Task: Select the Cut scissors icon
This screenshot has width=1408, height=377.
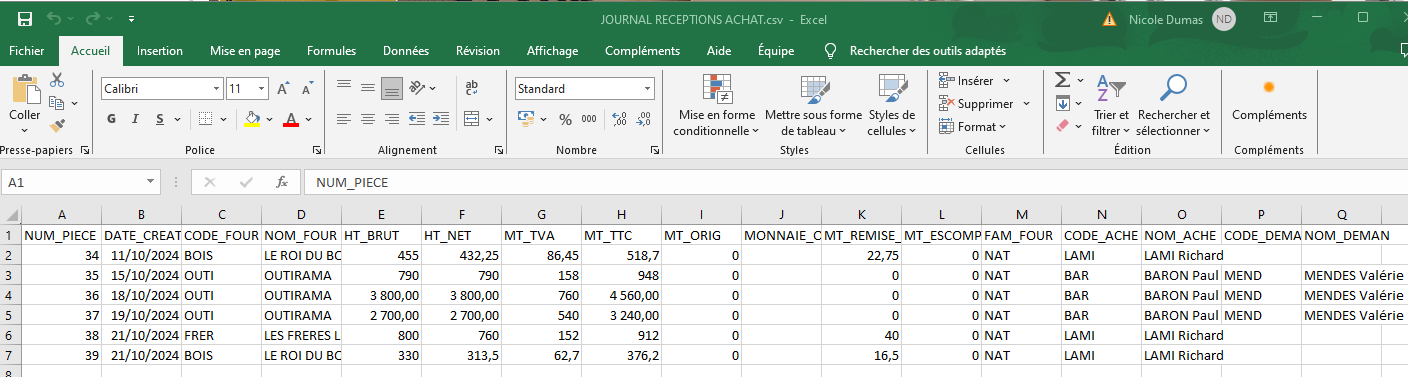Action: pyautogui.click(x=57, y=80)
